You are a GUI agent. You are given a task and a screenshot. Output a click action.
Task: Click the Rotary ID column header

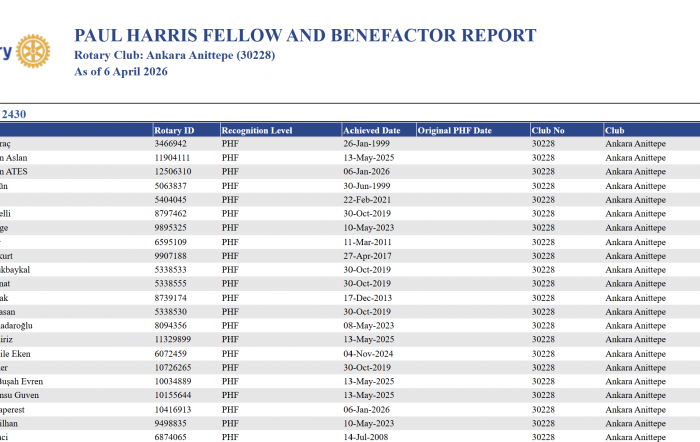coord(174,130)
